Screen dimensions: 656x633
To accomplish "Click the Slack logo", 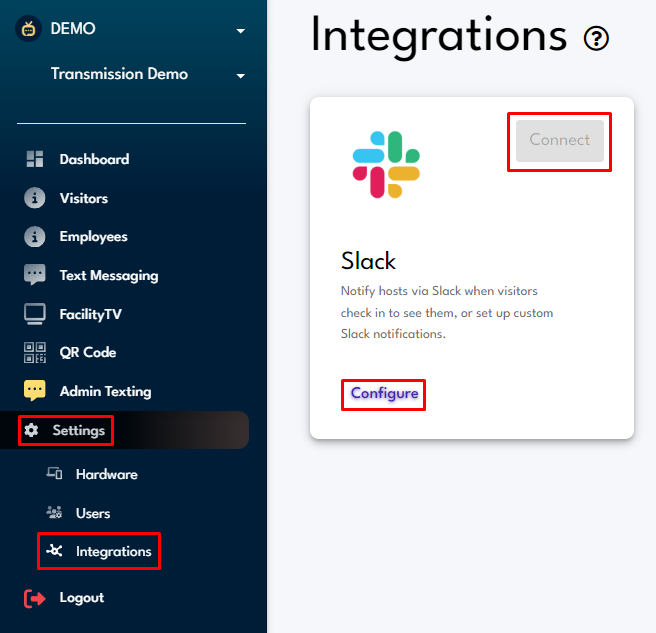I will click(x=386, y=165).
